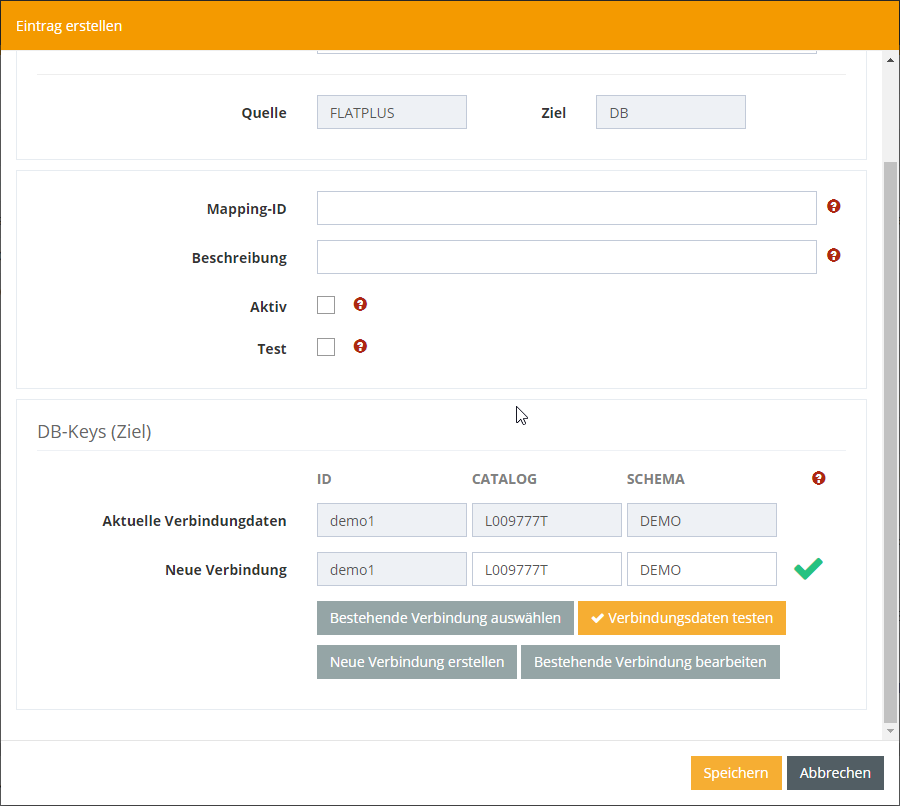Open help icon beside Test checkbox
Viewport: 900px width, 806px height.
click(x=360, y=347)
